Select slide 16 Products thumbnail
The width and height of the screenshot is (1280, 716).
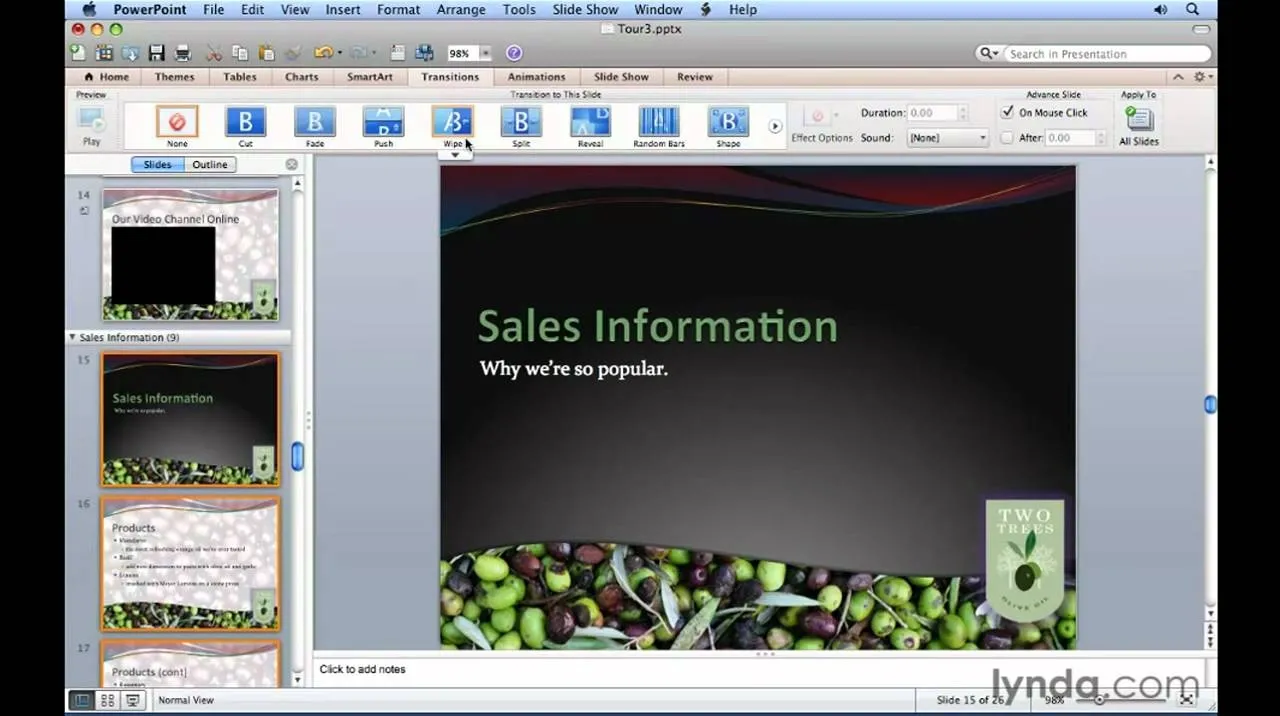(190, 564)
